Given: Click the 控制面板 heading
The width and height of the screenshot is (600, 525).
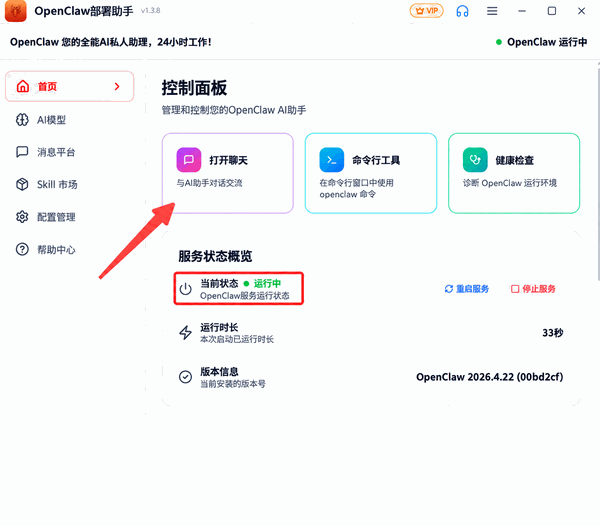Looking at the screenshot, I should point(194,88).
